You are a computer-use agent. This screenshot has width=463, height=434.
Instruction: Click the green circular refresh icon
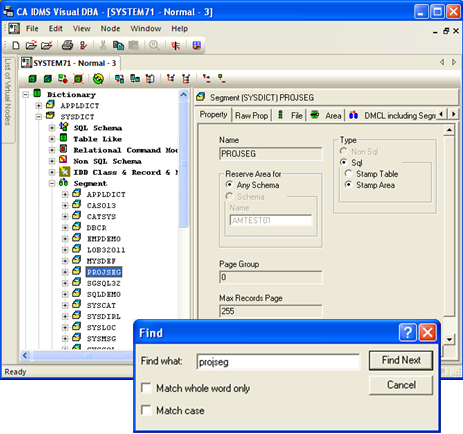[98, 79]
